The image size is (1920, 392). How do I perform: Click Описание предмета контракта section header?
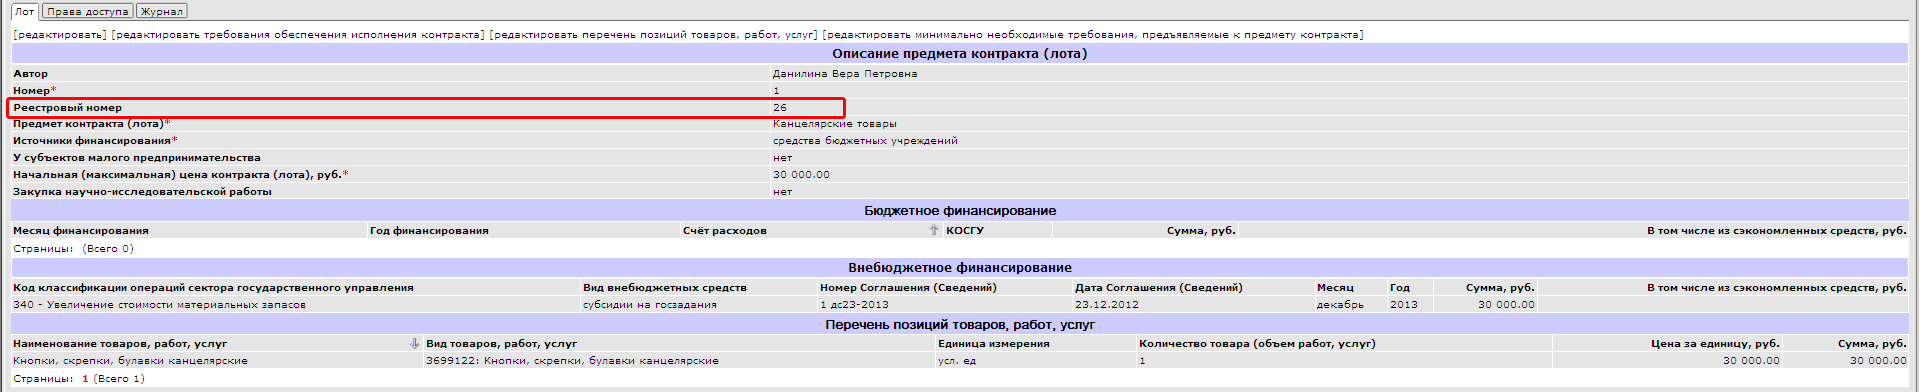[x=960, y=54]
